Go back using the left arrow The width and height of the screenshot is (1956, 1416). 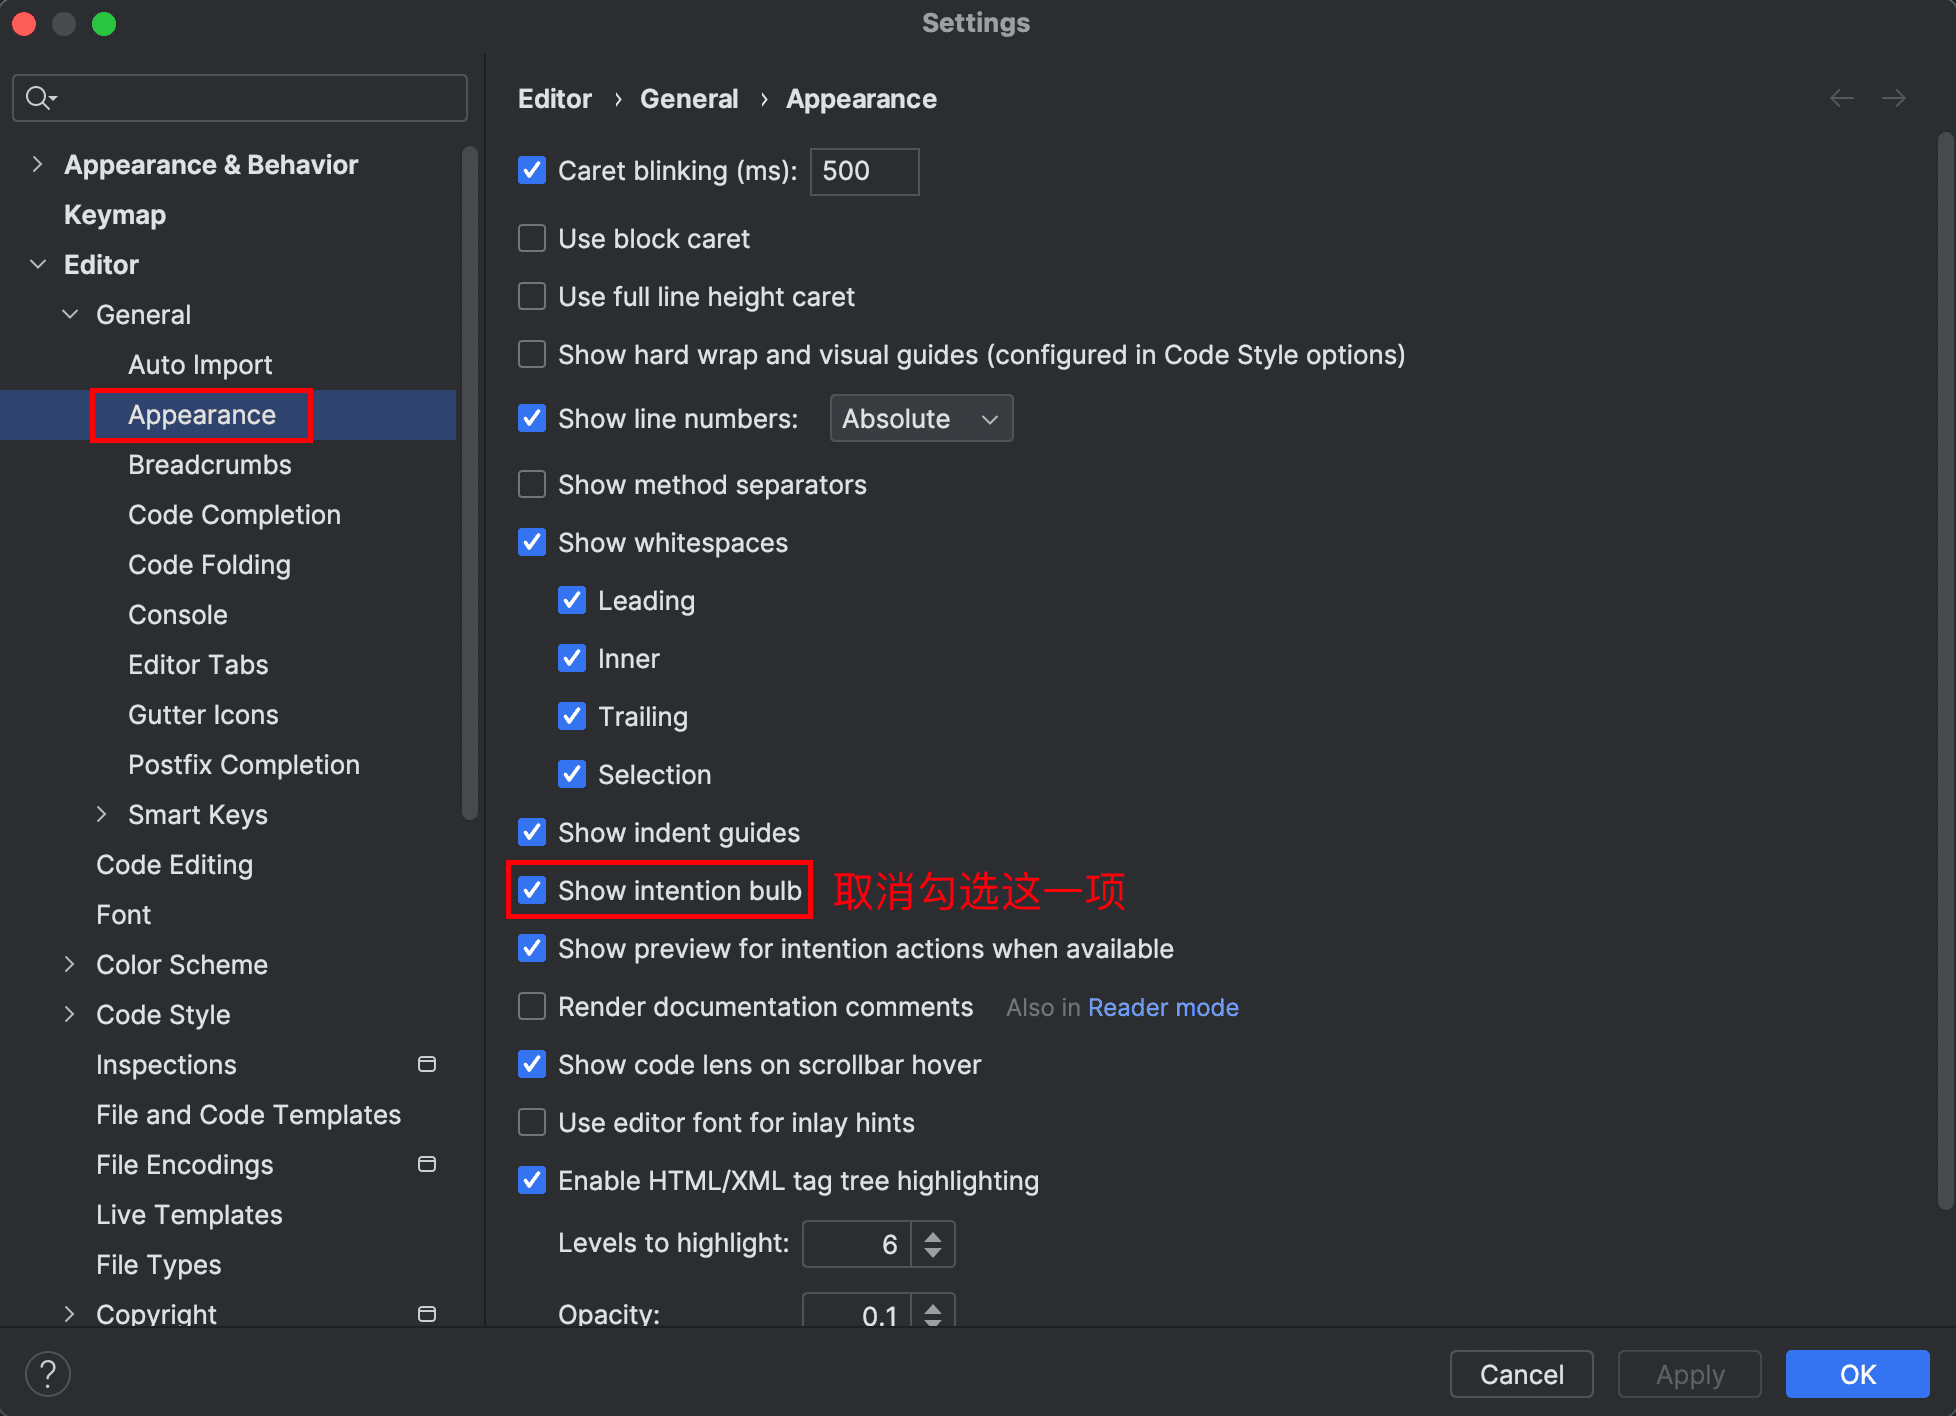pos(1842,98)
